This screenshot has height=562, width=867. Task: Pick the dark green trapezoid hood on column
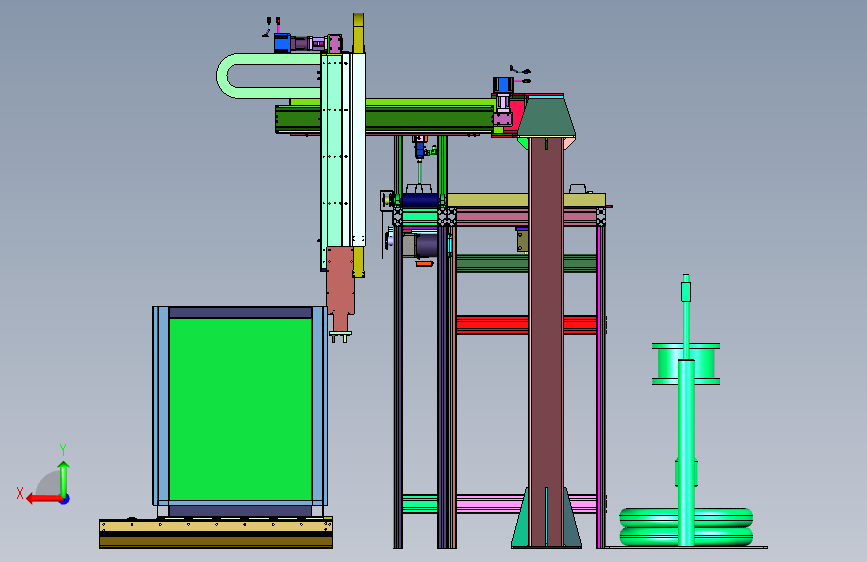[546, 117]
